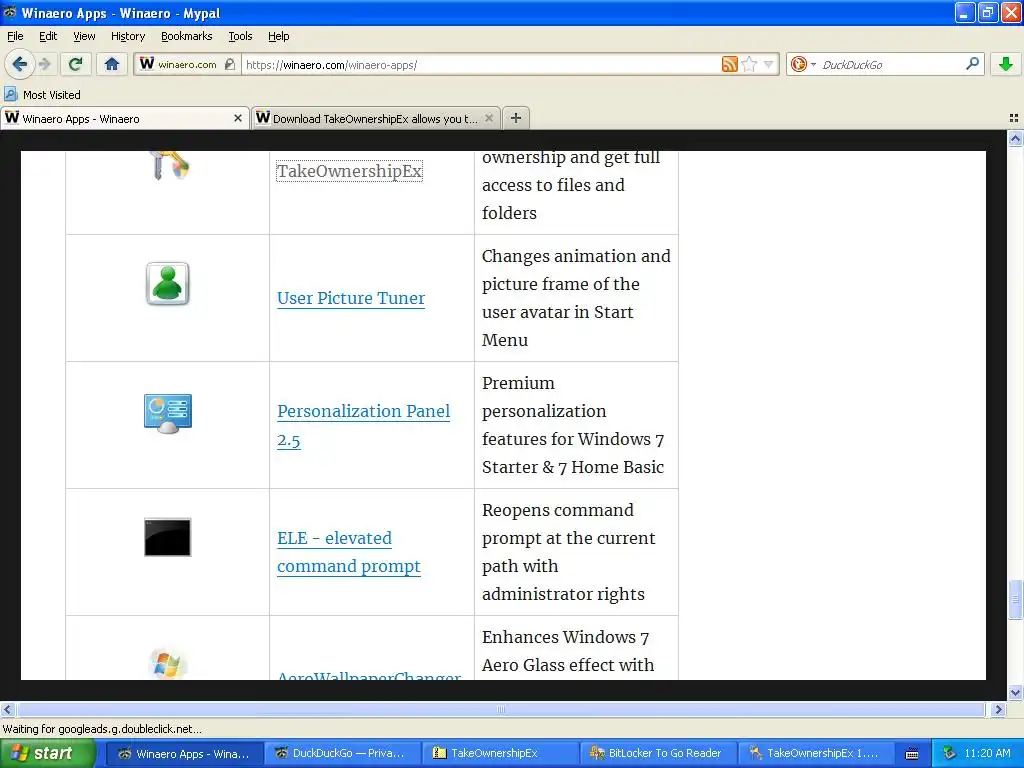Click 'Premium personalization features' description text

(573, 425)
